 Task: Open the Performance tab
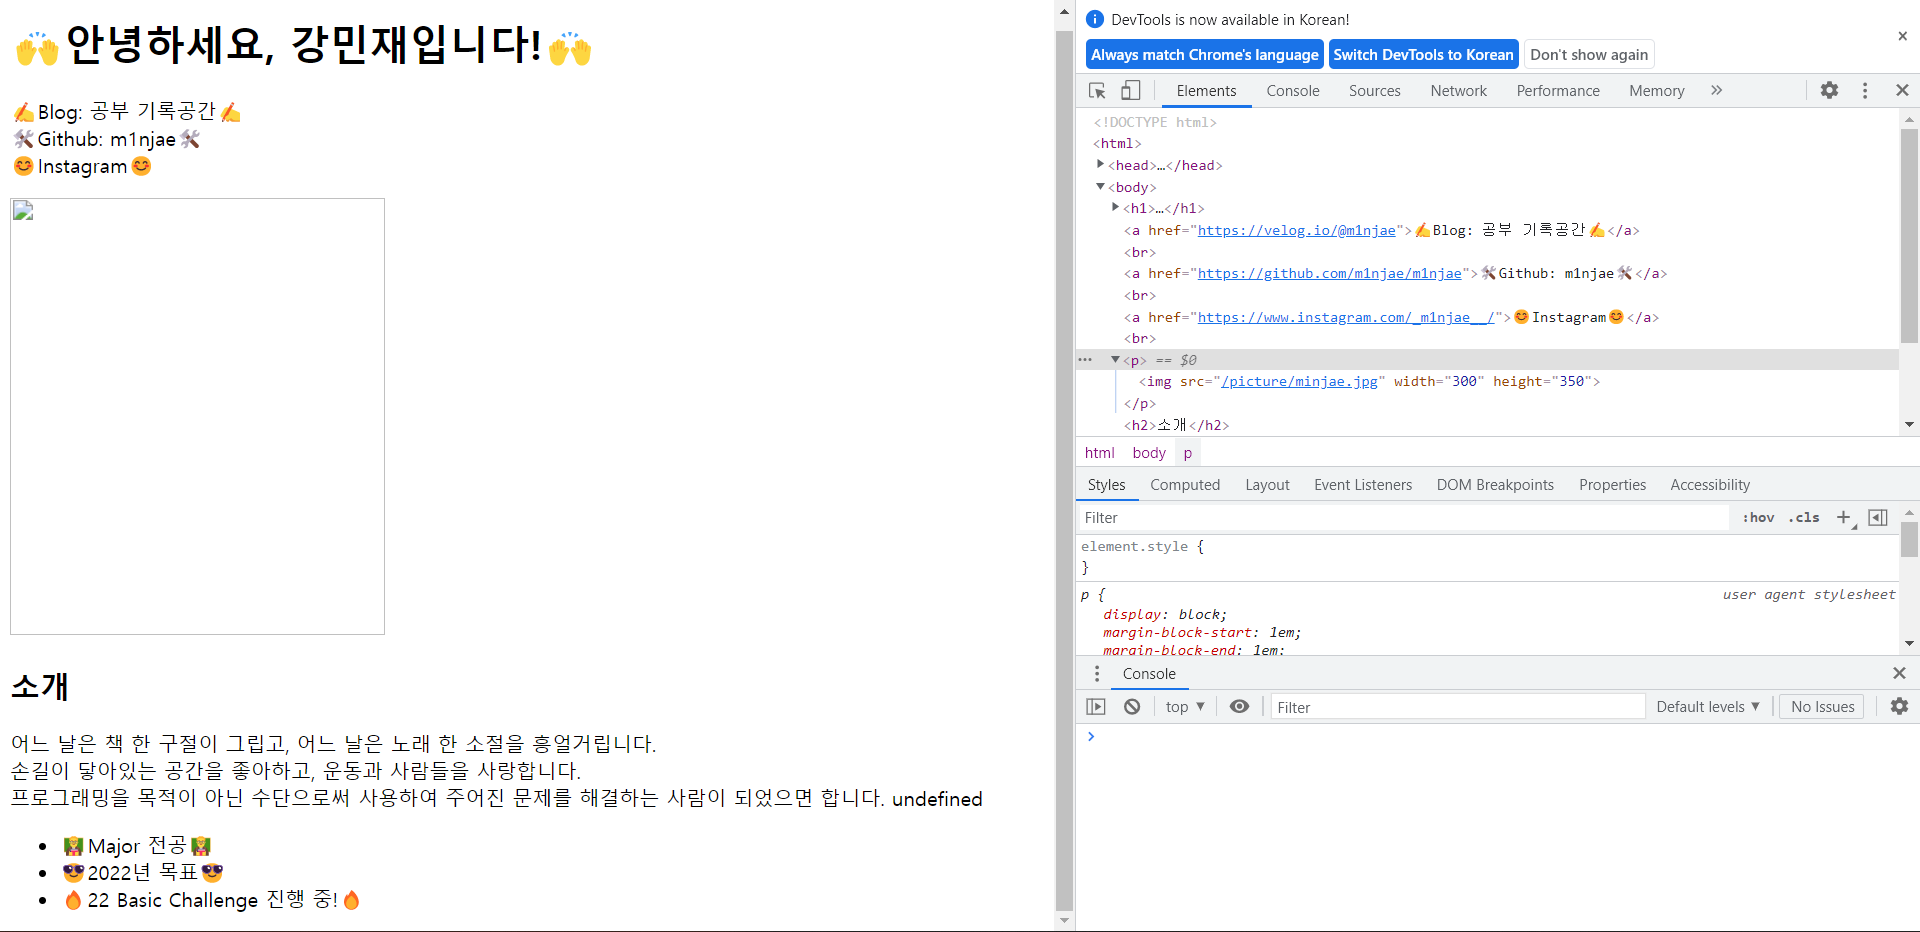tap(1558, 91)
